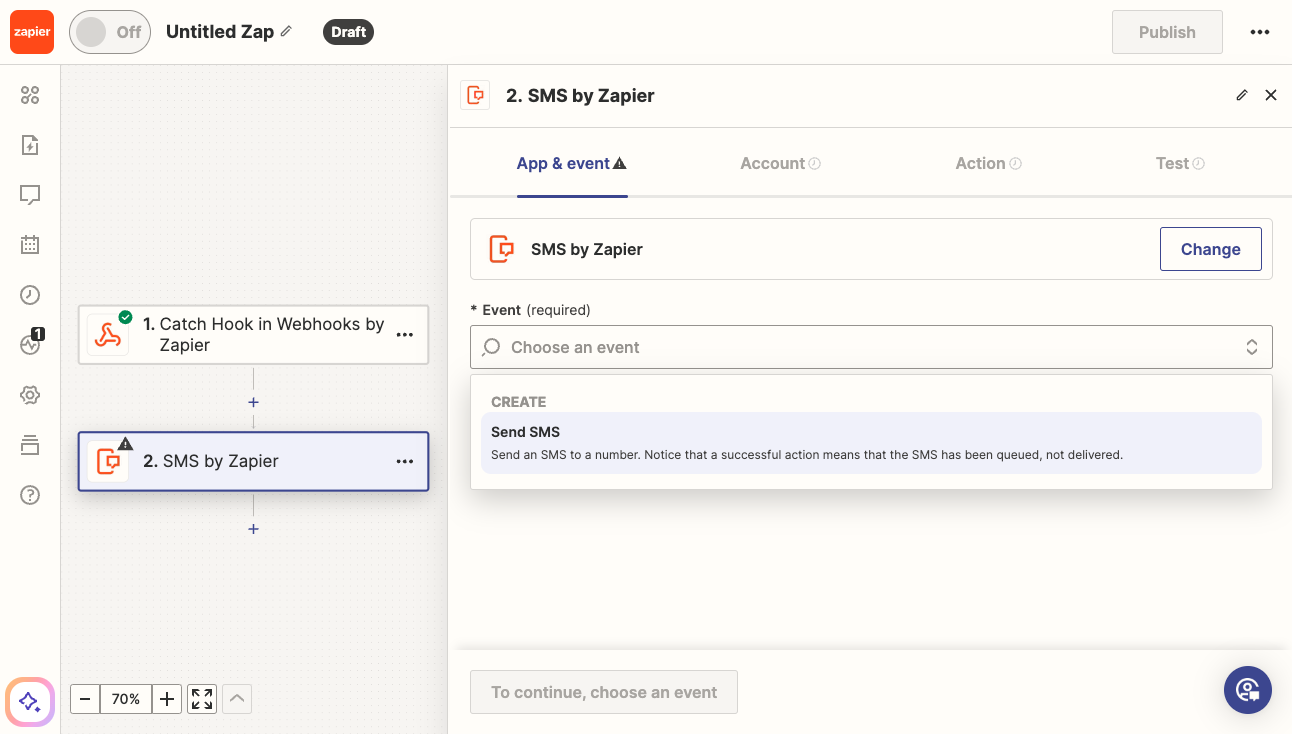
Task: Open options menu for Catch Hook step
Action: (x=405, y=335)
